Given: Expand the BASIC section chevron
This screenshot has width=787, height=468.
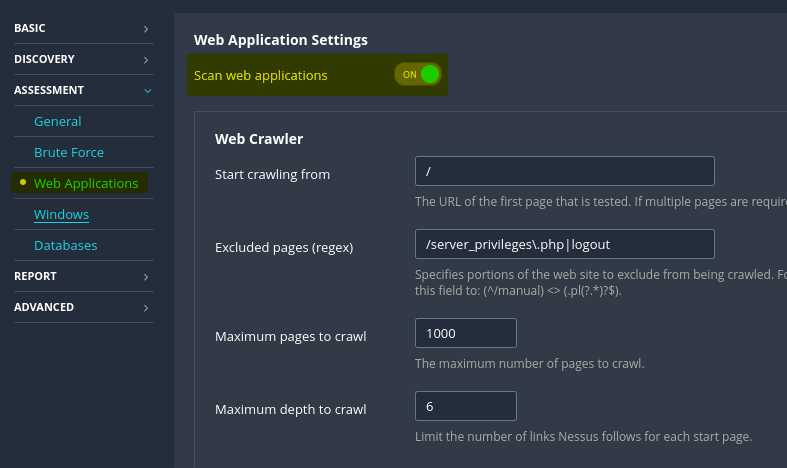Looking at the screenshot, I should (x=146, y=29).
